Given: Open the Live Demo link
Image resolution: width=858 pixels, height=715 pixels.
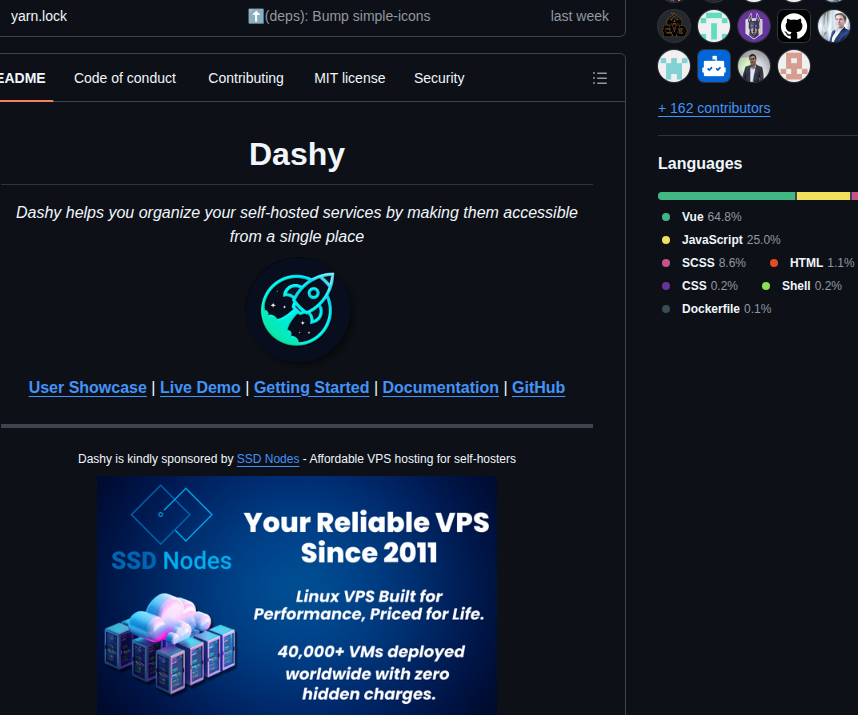Looking at the screenshot, I should (200, 387).
